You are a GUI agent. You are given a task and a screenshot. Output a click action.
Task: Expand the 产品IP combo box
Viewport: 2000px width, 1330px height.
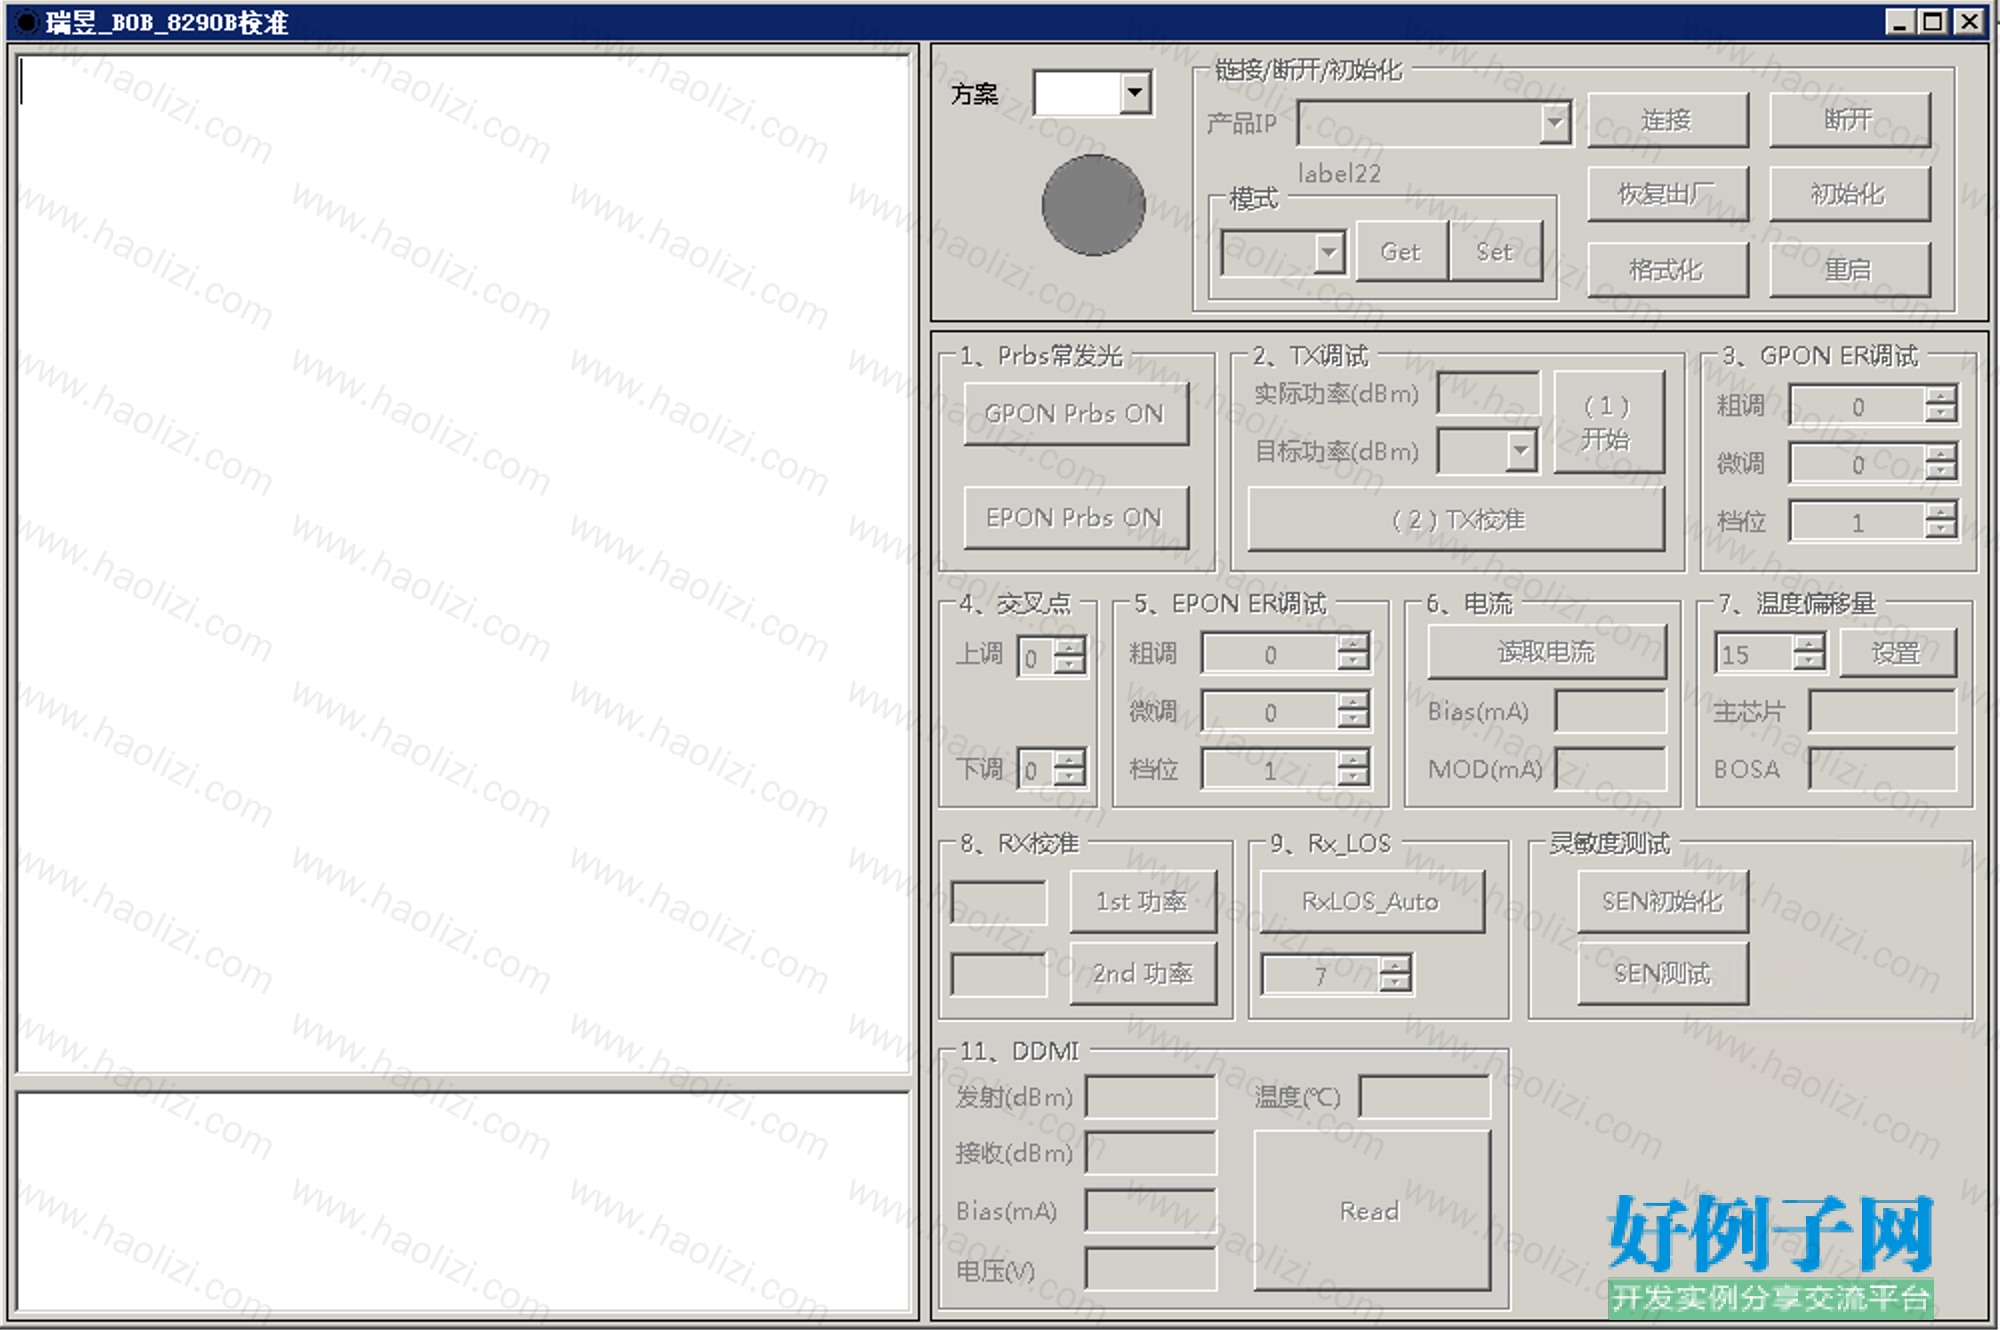tap(1554, 123)
